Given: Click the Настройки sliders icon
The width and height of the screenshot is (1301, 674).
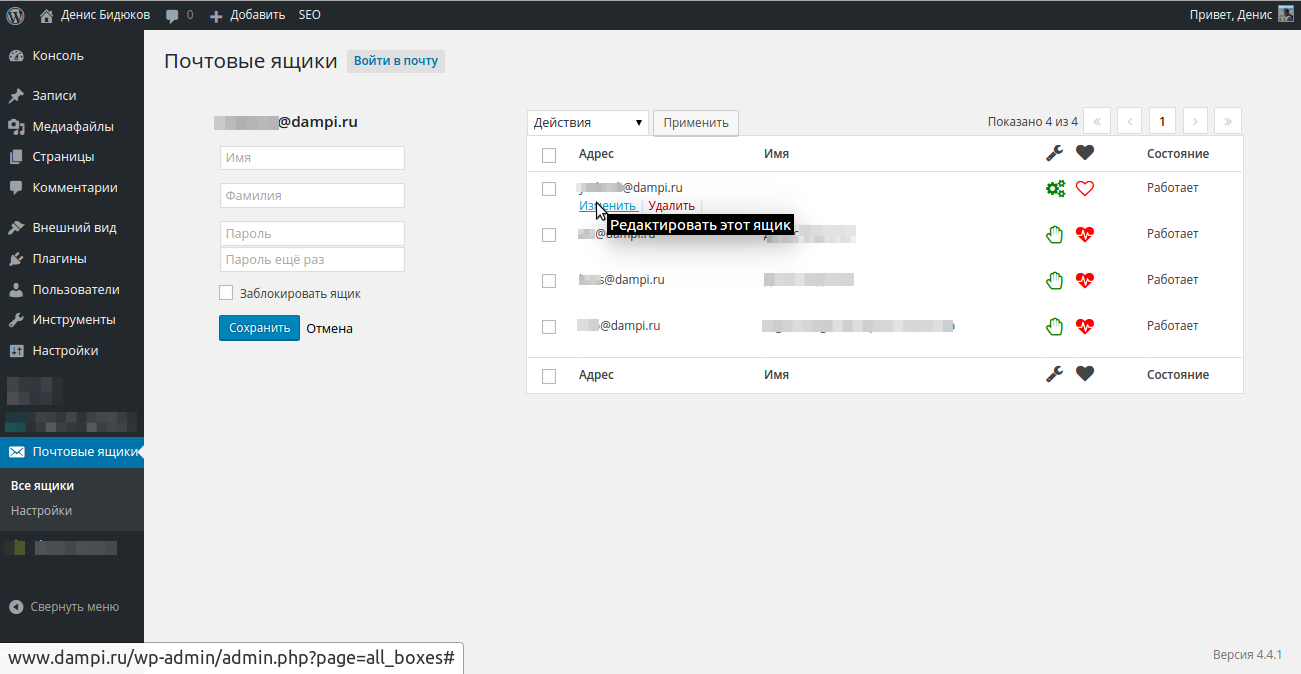Looking at the screenshot, I should 16,351.
